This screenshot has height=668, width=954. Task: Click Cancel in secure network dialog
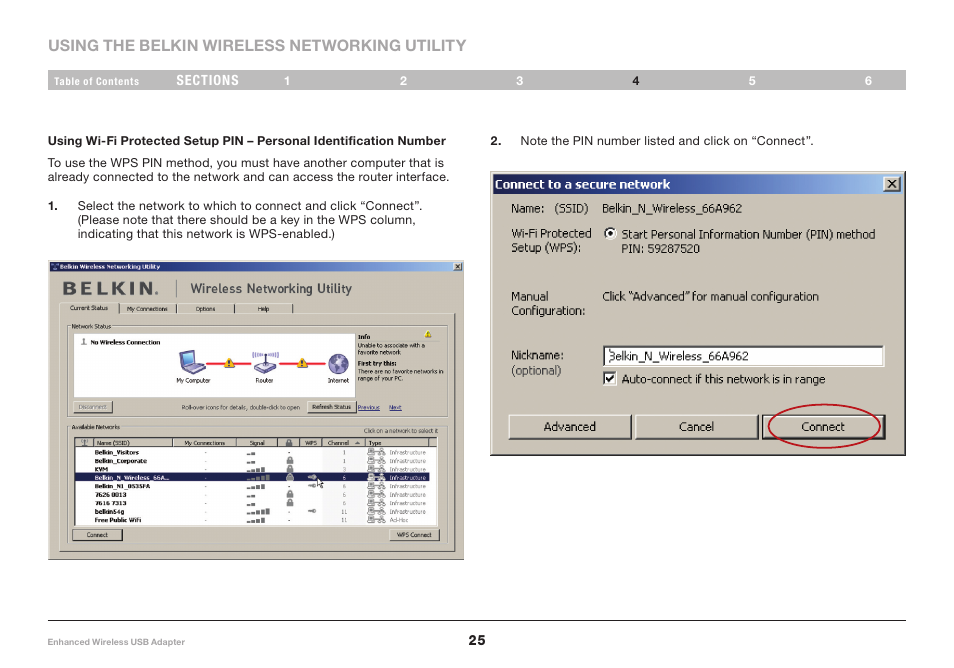[x=696, y=426]
